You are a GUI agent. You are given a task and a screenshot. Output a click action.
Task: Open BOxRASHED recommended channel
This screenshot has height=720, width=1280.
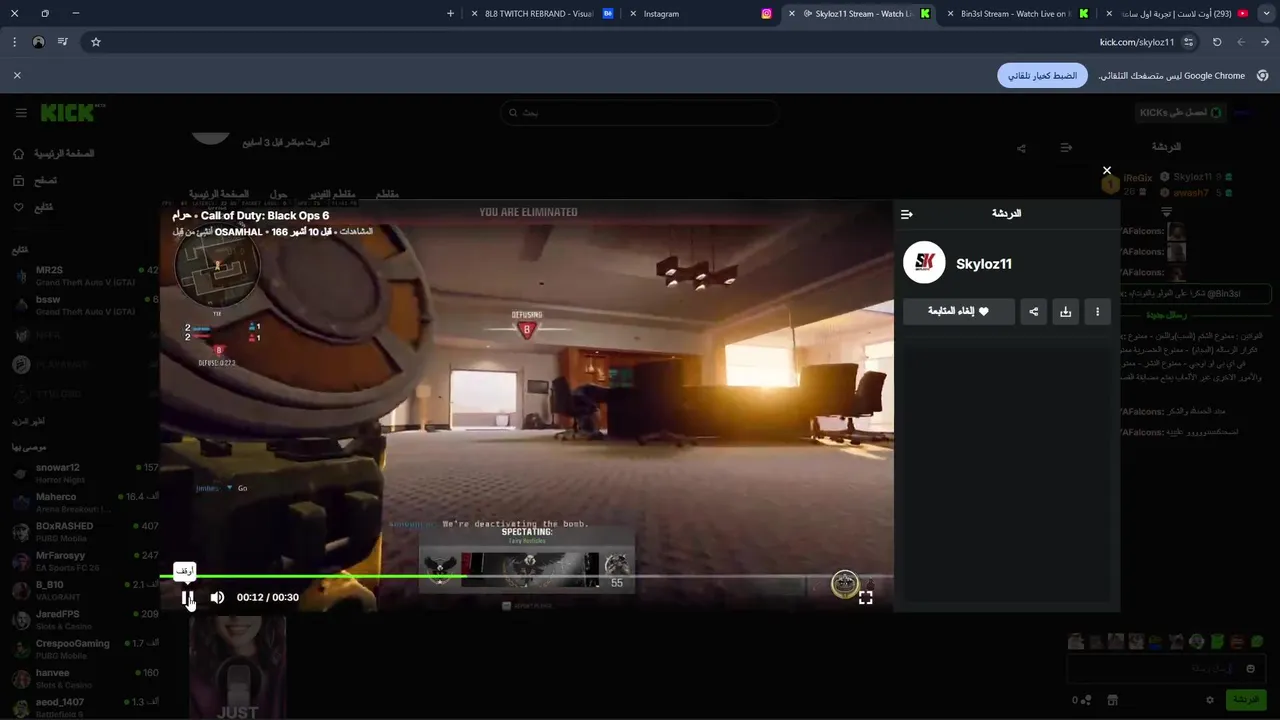(85, 531)
